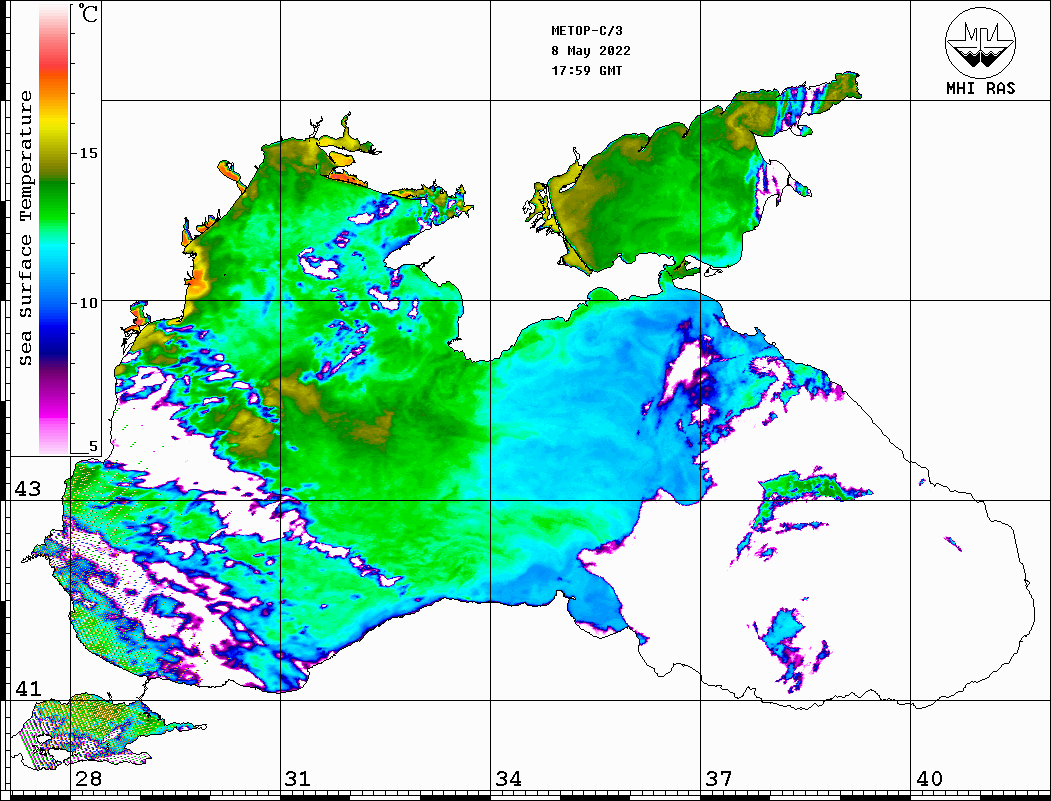Click the longitude label '28'
The width and height of the screenshot is (1051, 801).
tap(88, 779)
